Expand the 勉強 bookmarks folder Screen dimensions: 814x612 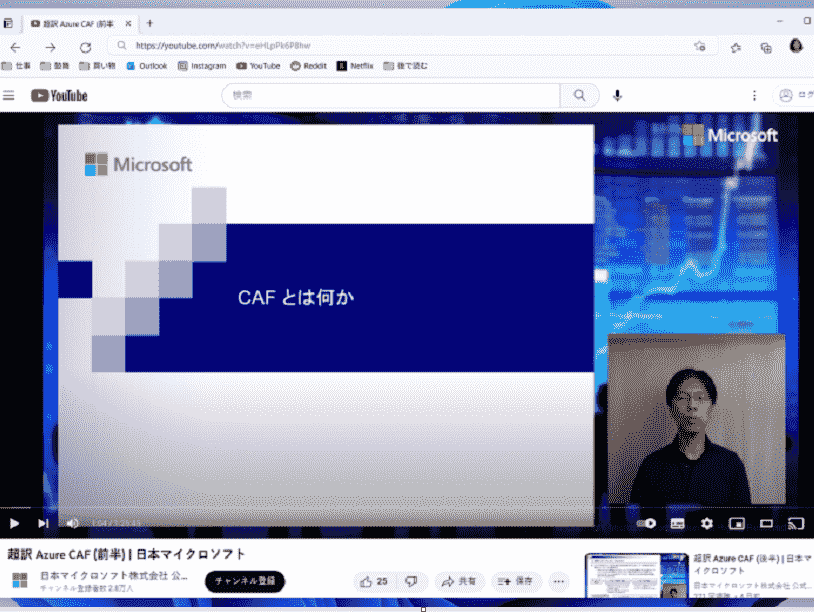[x=55, y=66]
